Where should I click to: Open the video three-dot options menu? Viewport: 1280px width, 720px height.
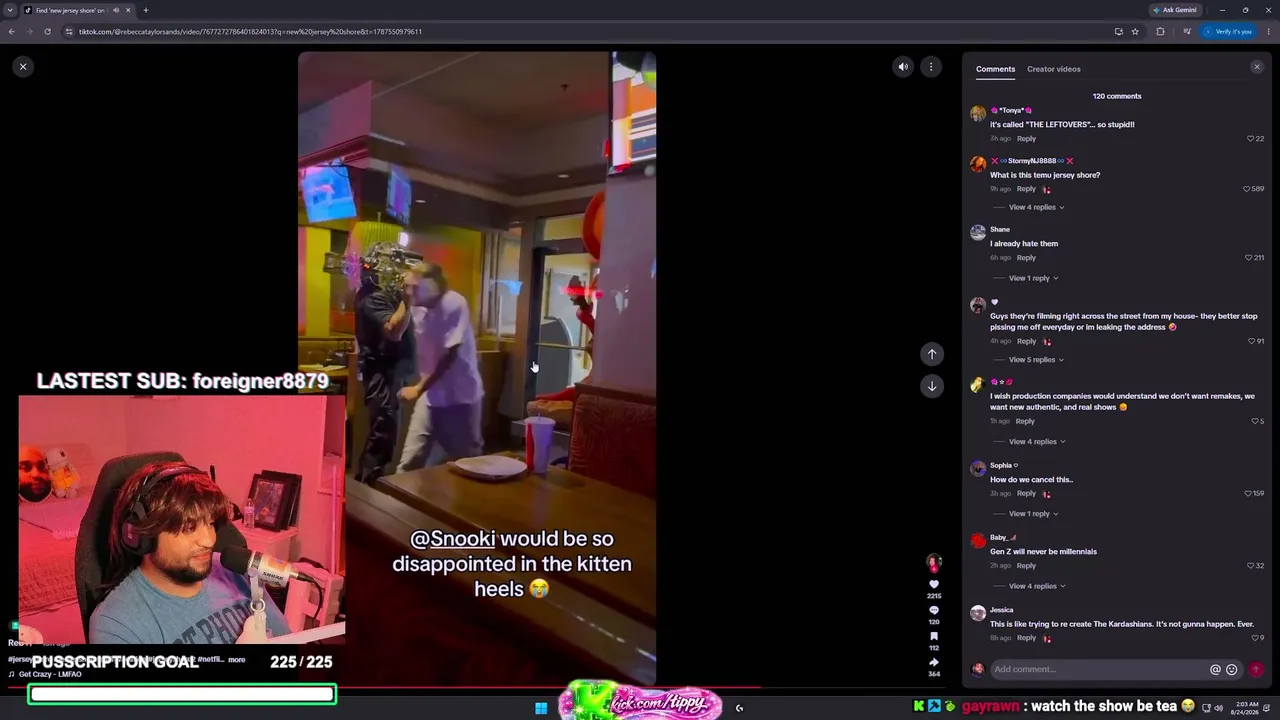pyautogui.click(x=931, y=67)
